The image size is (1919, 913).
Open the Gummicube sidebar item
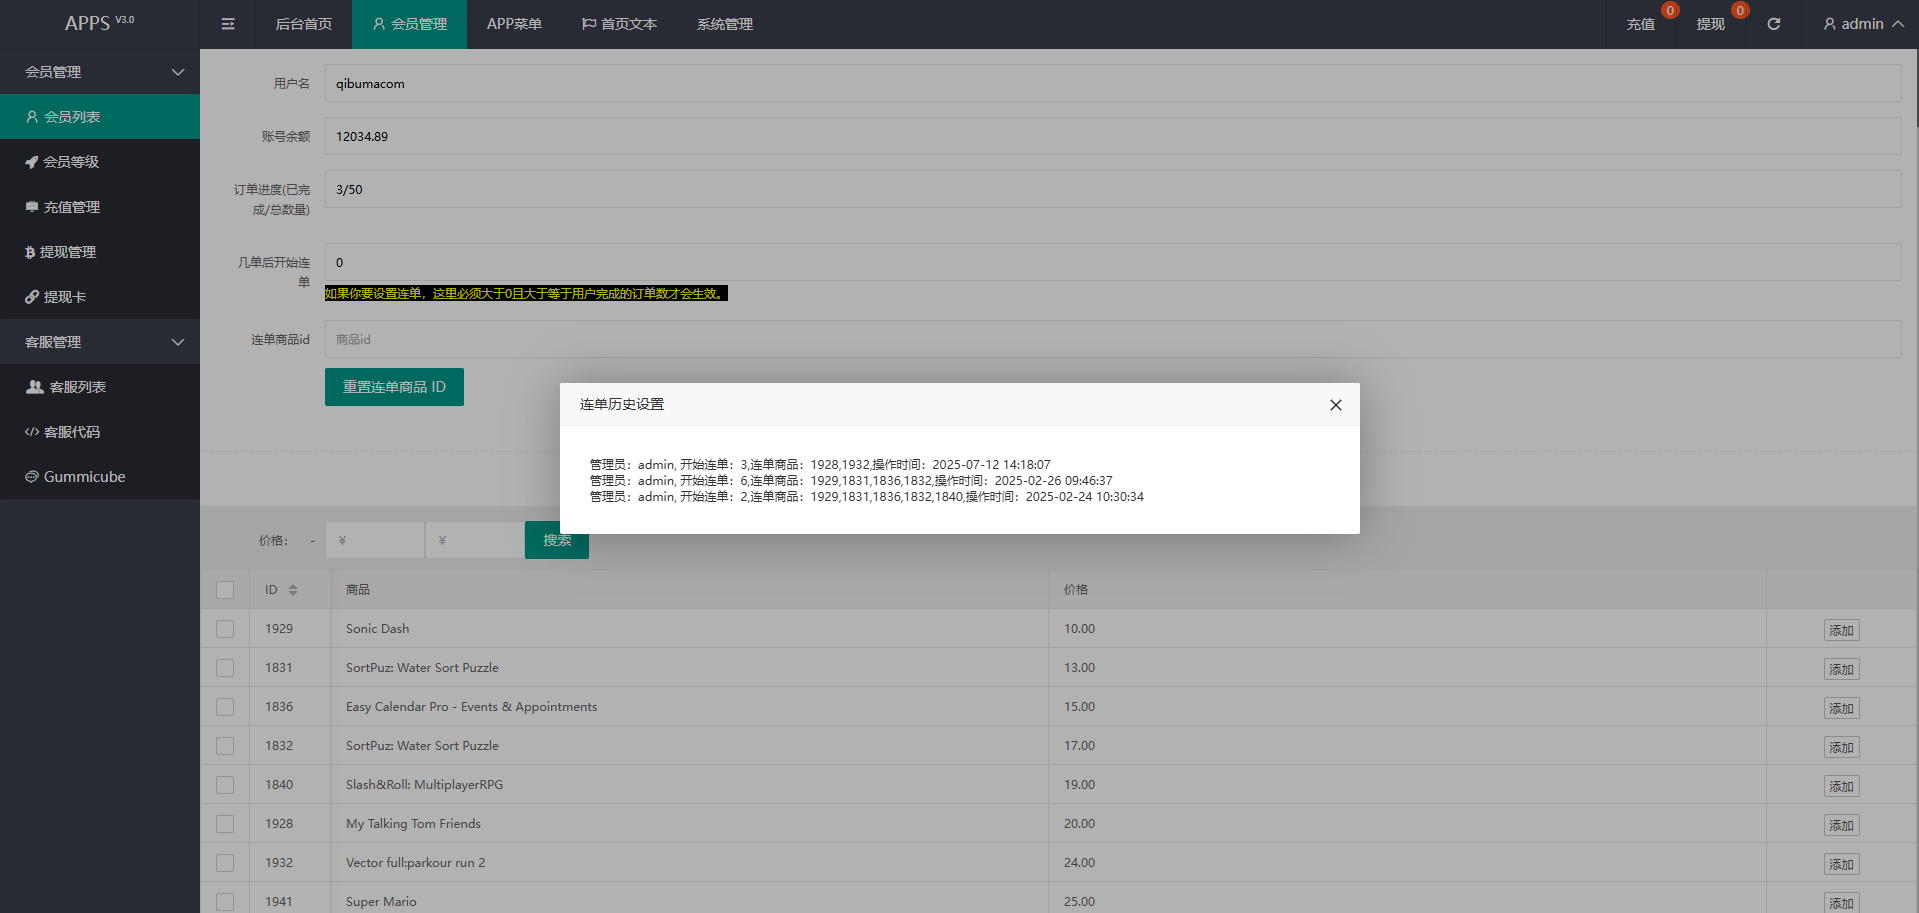coord(84,477)
